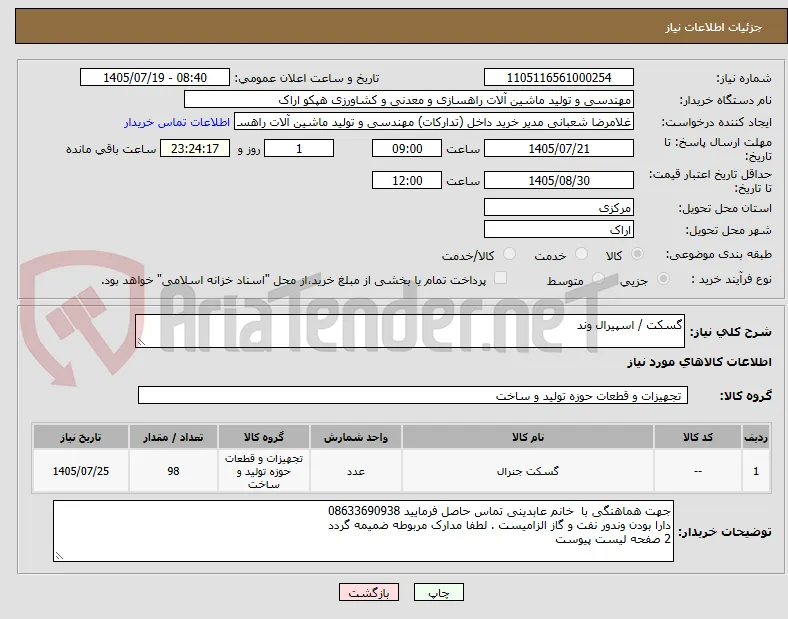Click the نام دستگاه خریدار field

[409, 99]
